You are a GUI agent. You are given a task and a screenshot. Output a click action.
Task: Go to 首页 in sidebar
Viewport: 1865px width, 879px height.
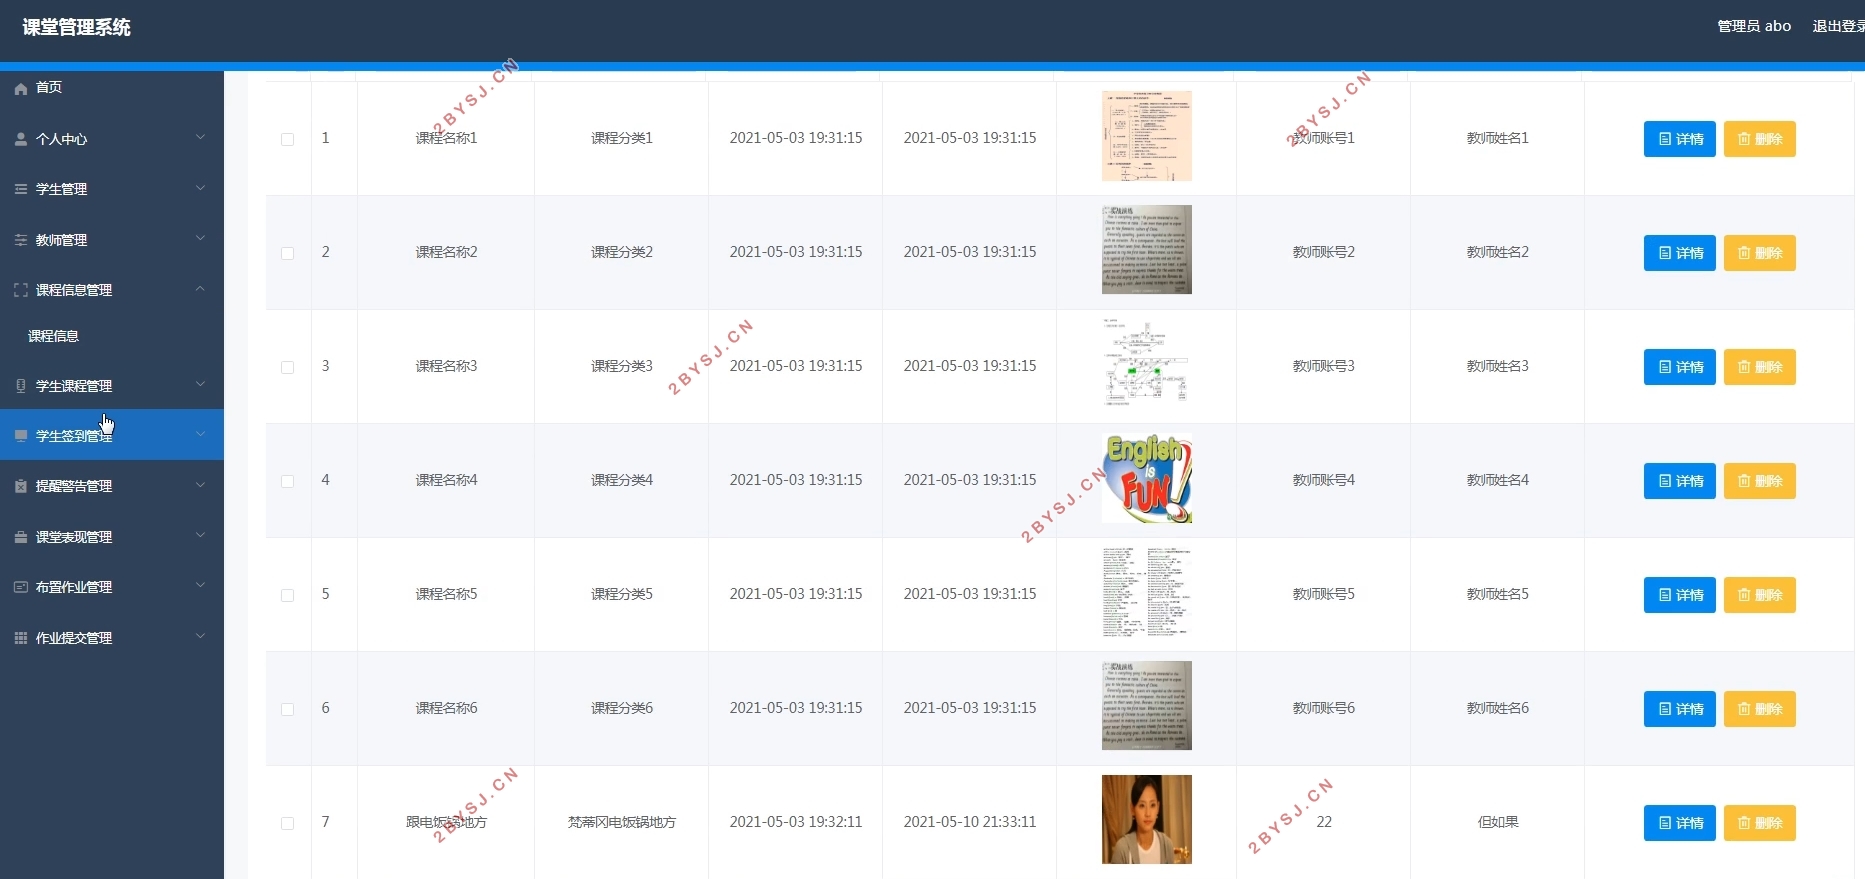coord(49,88)
